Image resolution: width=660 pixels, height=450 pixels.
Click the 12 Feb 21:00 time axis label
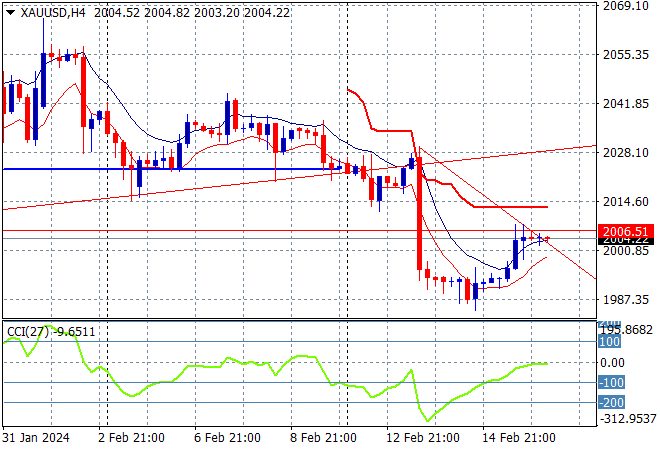tap(423, 438)
